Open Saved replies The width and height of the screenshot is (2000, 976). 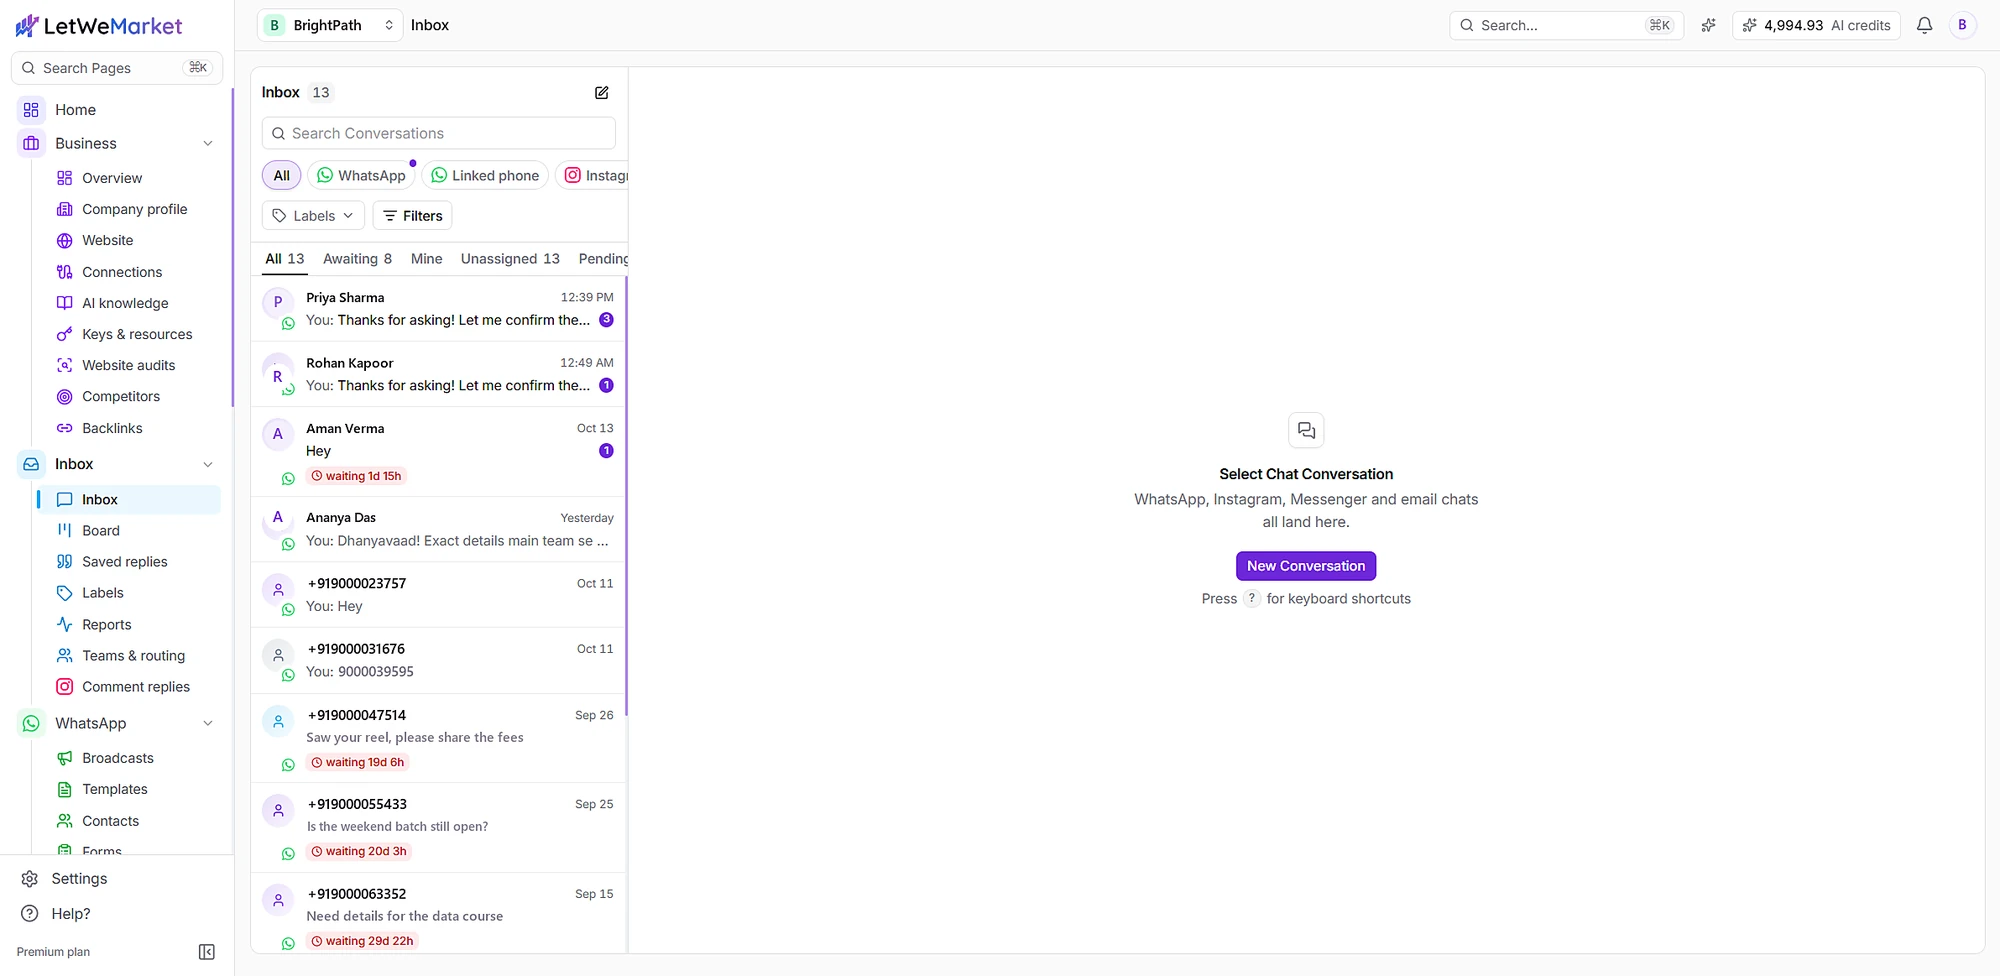tap(125, 562)
